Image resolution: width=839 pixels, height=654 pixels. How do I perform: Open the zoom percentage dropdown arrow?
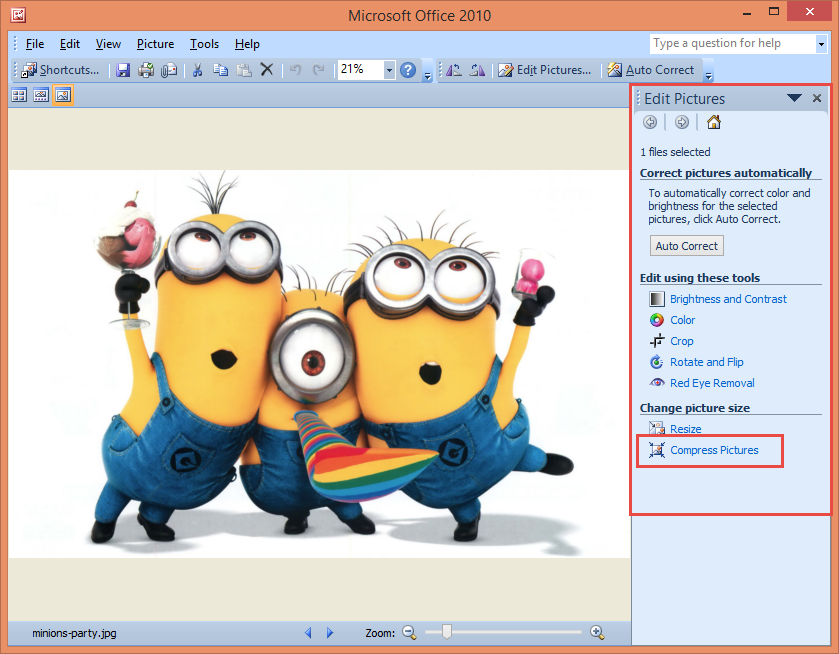pyautogui.click(x=390, y=70)
